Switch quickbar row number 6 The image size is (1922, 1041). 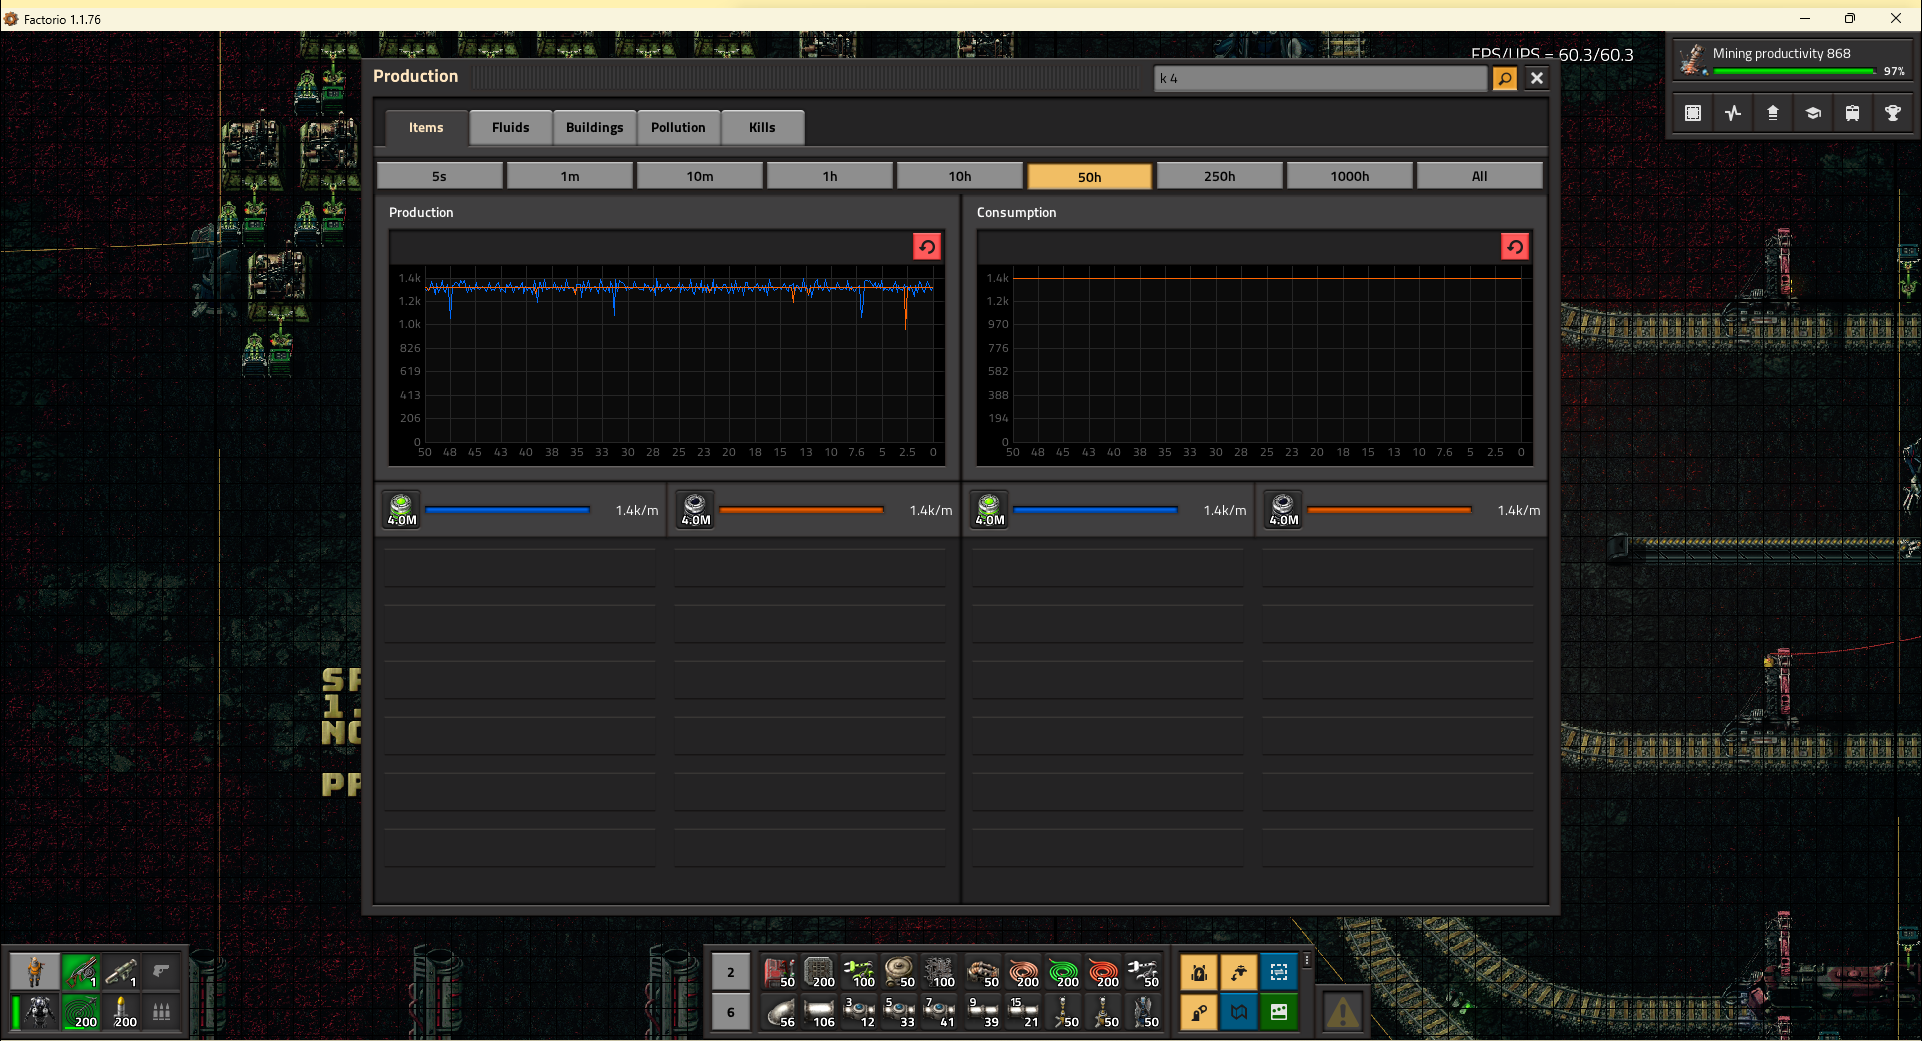[731, 1012]
